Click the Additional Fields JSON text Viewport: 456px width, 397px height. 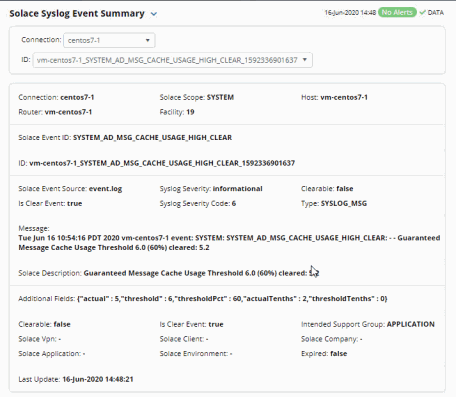(232, 299)
